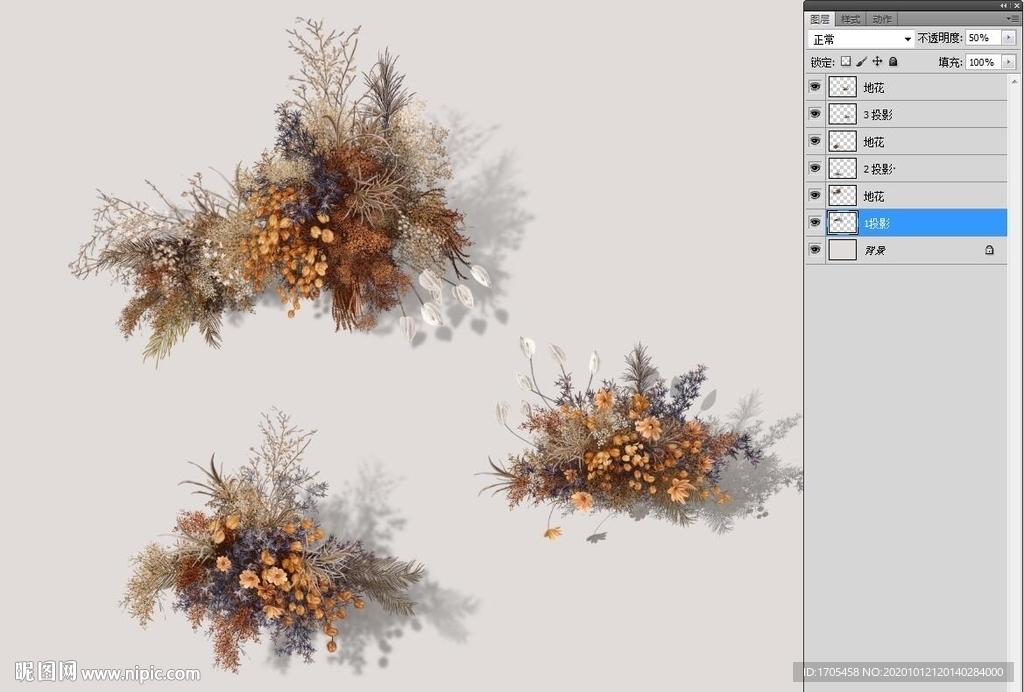Switch to the 动作 tab
1024x692 pixels.
[882, 19]
